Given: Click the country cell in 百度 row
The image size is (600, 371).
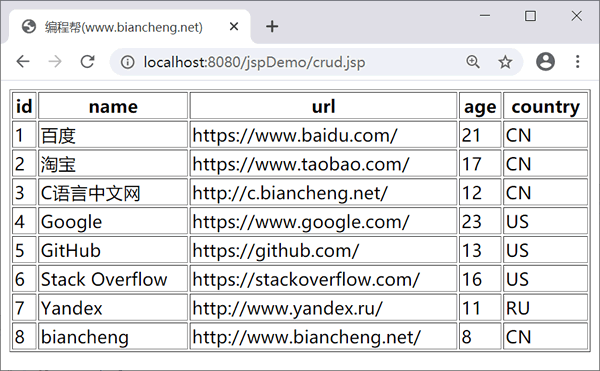Looking at the screenshot, I should coord(546,135).
